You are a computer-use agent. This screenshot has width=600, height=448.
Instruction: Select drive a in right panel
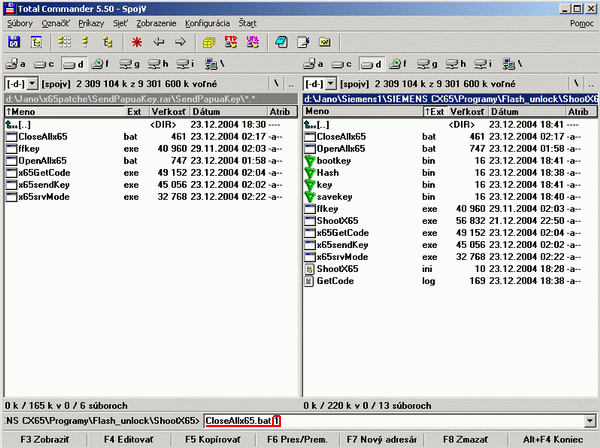point(314,64)
